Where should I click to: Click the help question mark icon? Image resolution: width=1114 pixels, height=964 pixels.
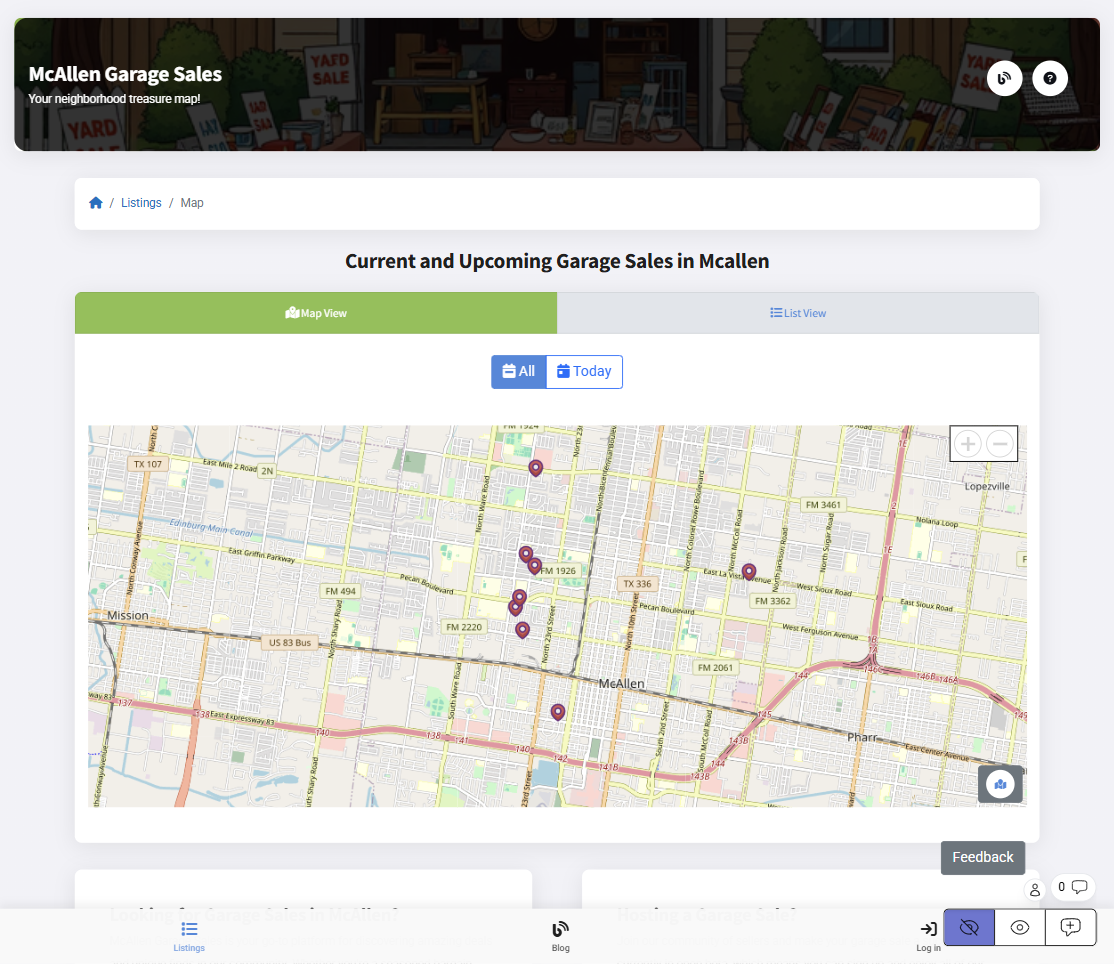pyautogui.click(x=1050, y=78)
